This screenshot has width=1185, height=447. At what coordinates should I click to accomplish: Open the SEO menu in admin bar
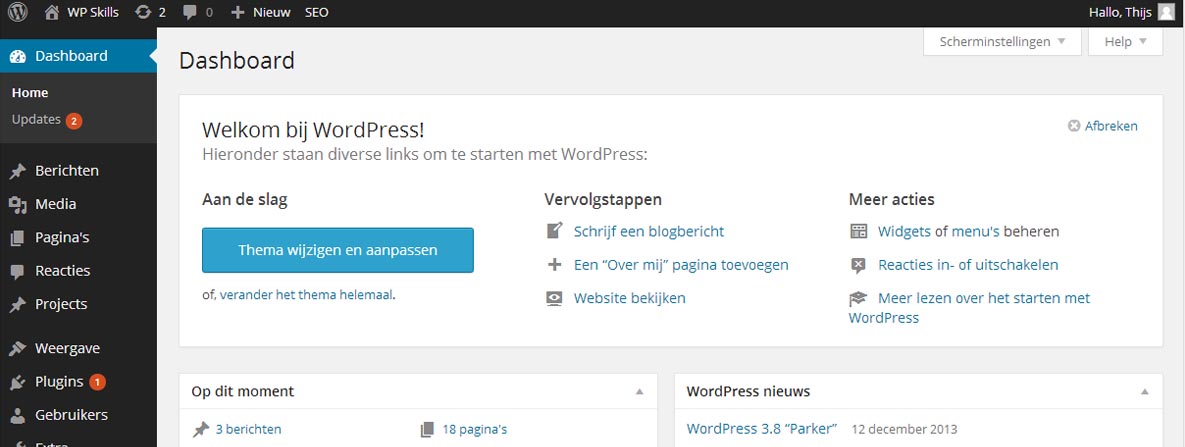[317, 13]
